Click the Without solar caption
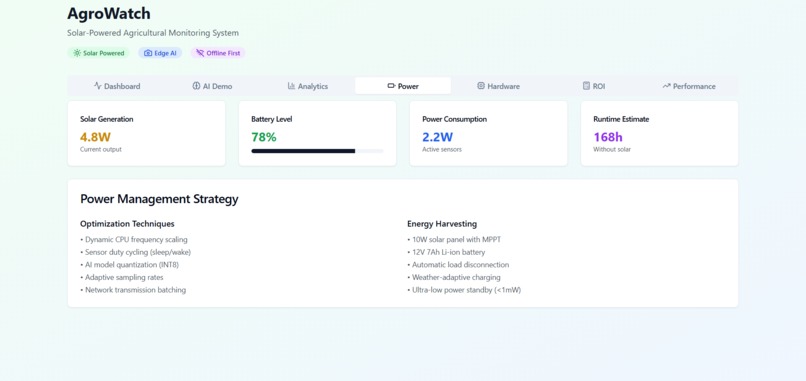The image size is (806, 381). tap(612, 149)
